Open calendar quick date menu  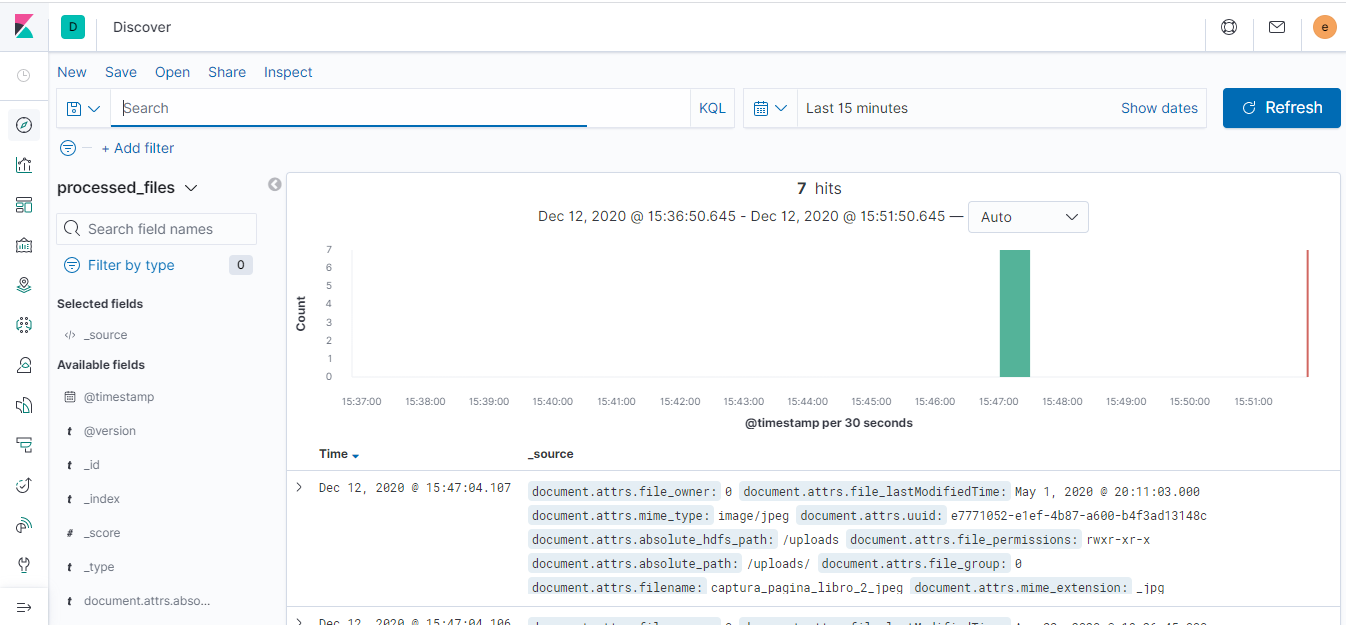pyautogui.click(x=770, y=108)
